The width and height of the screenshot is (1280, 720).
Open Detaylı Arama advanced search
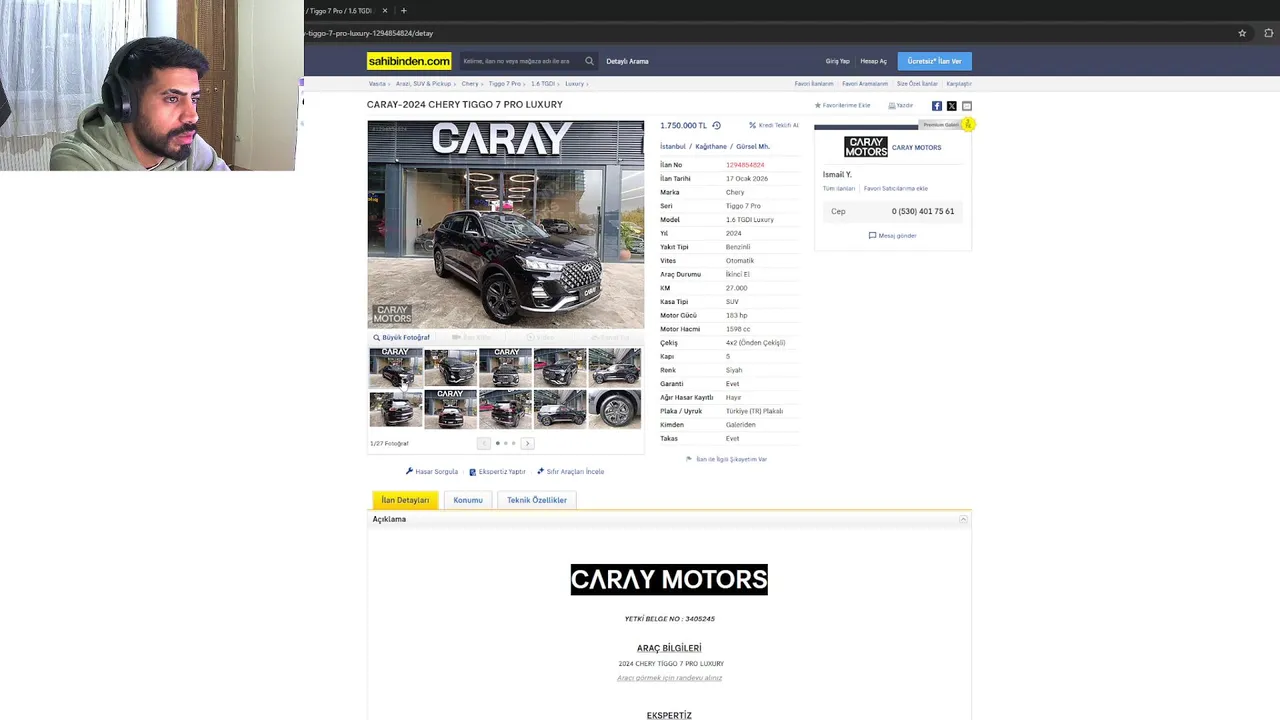click(627, 61)
